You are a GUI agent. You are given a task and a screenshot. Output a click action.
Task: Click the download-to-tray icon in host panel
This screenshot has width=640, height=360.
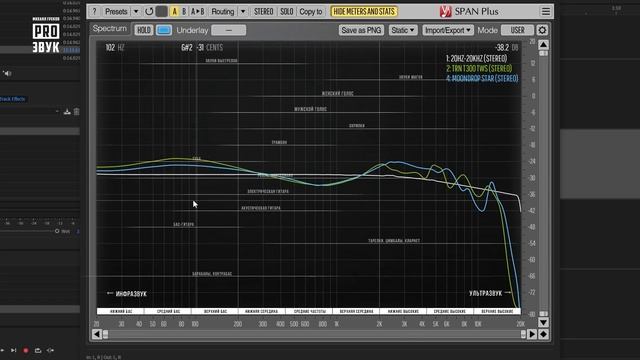pyautogui.click(x=67, y=111)
